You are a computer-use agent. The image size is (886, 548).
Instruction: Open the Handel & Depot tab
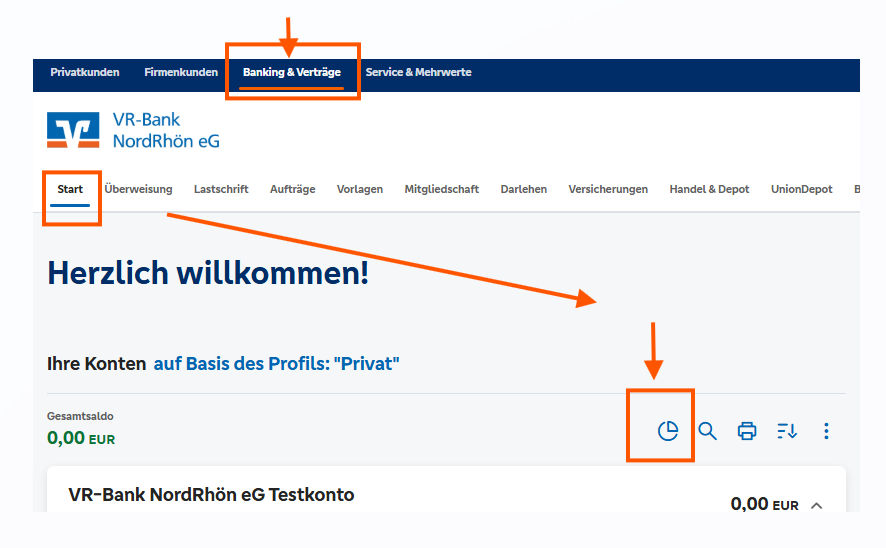(709, 189)
